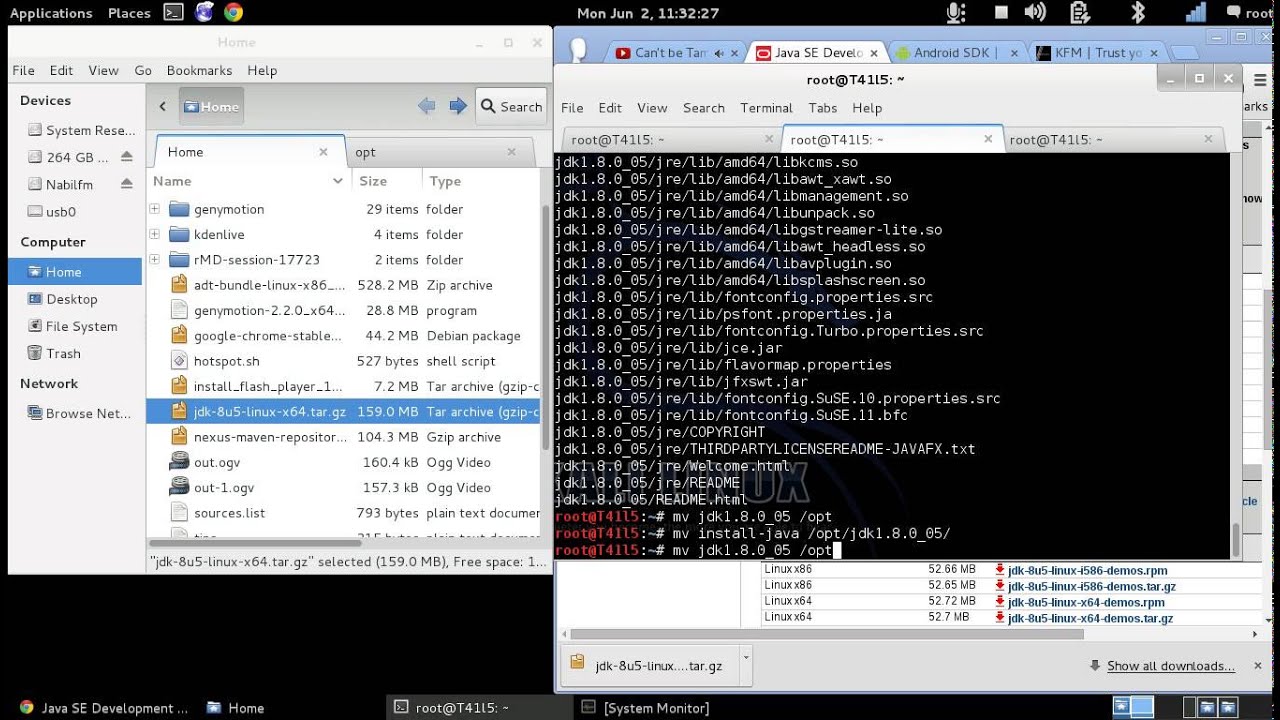Click Home location button in path bar
This screenshot has height=720, width=1280.
pyautogui.click(x=211, y=106)
